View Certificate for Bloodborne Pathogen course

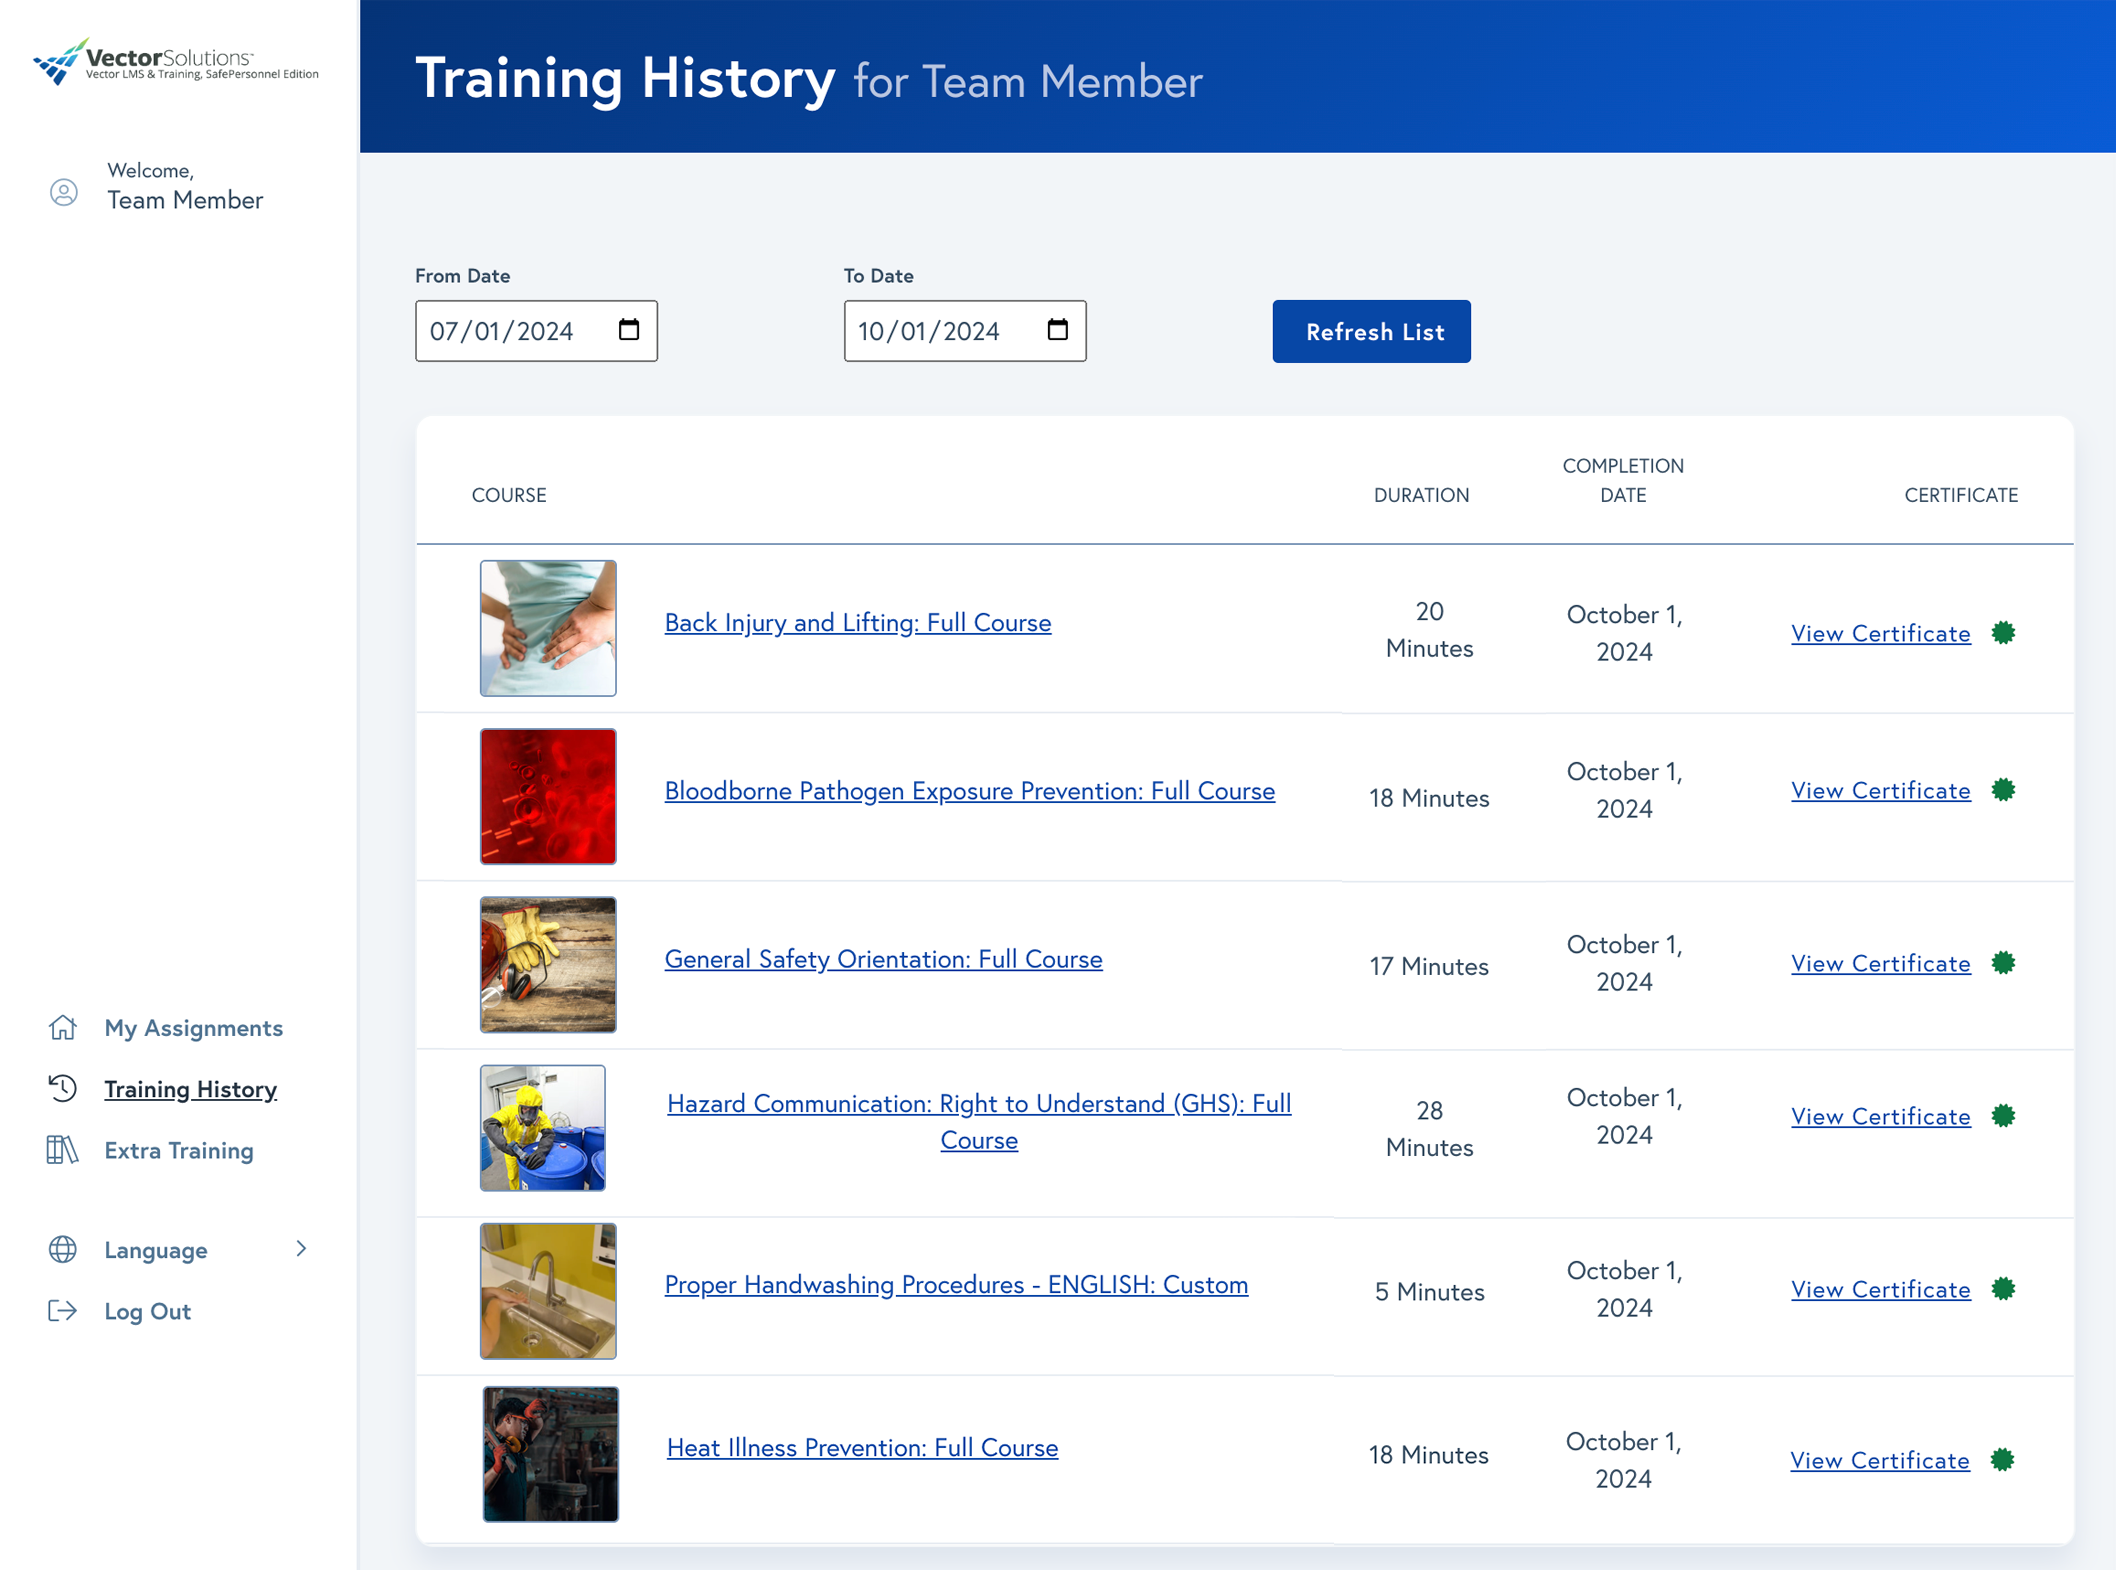pyautogui.click(x=1880, y=791)
